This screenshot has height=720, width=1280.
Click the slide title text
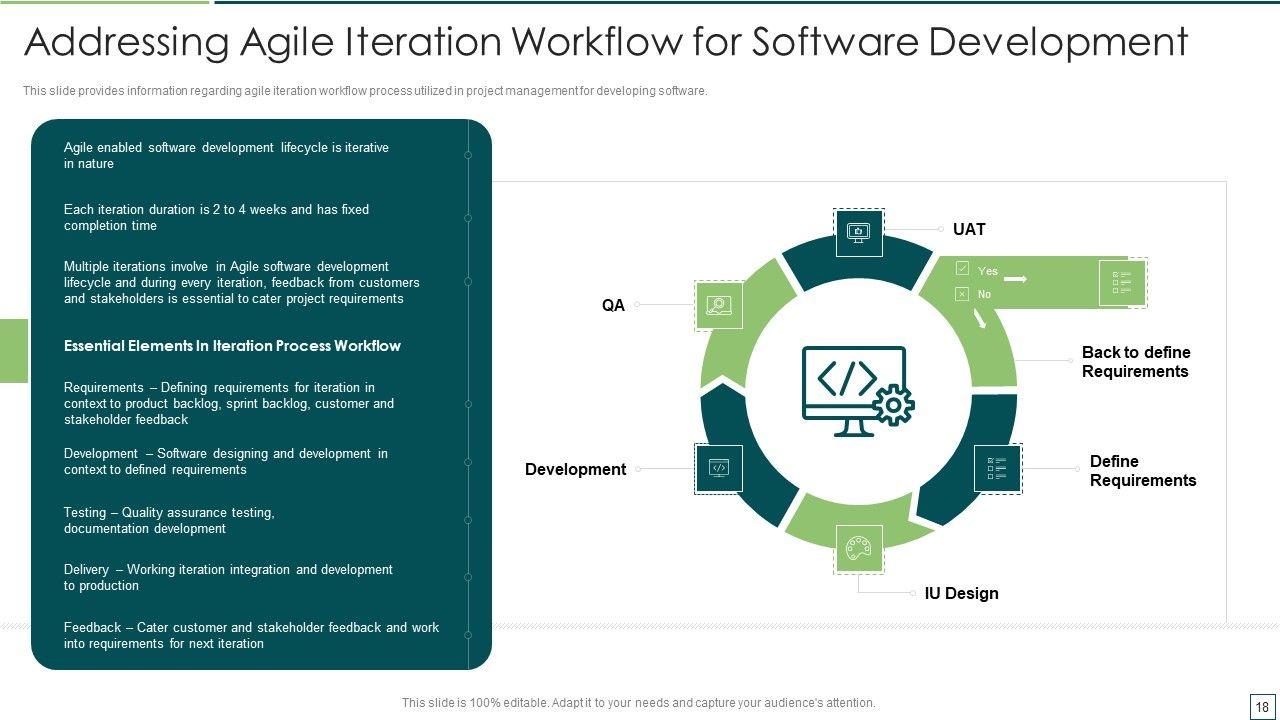605,42
